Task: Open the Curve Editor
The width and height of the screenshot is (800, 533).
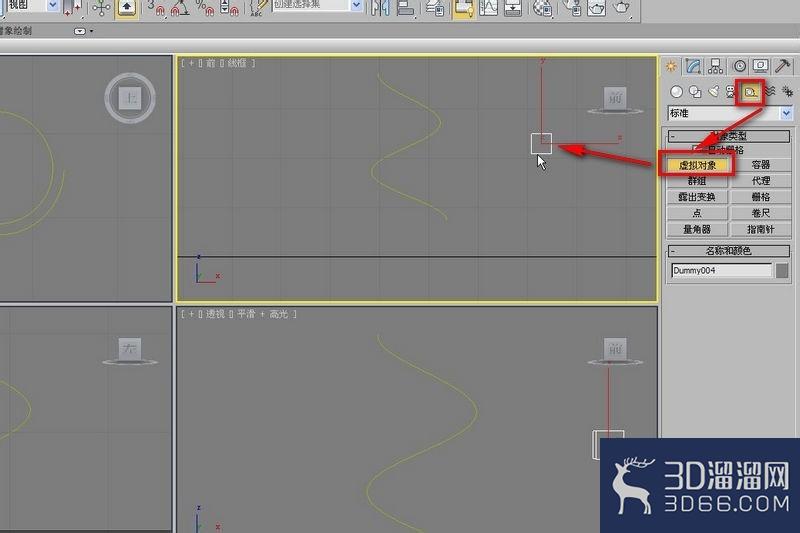Action: click(488, 8)
